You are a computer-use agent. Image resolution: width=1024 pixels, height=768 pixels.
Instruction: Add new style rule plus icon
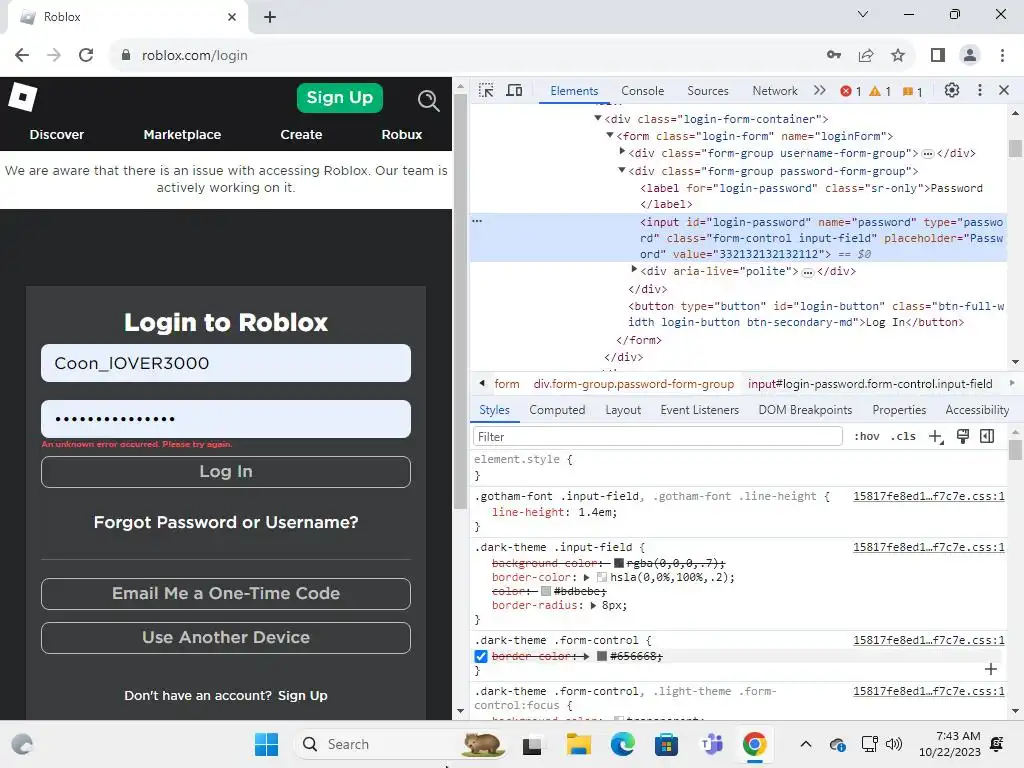pyautogui.click(x=936, y=436)
